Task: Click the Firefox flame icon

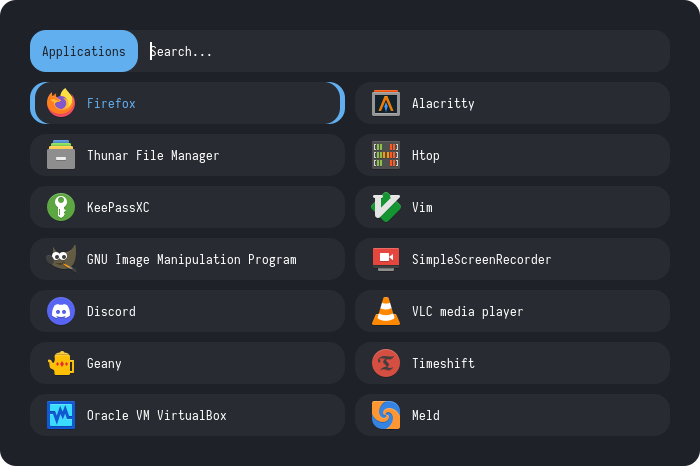Action: (x=61, y=103)
